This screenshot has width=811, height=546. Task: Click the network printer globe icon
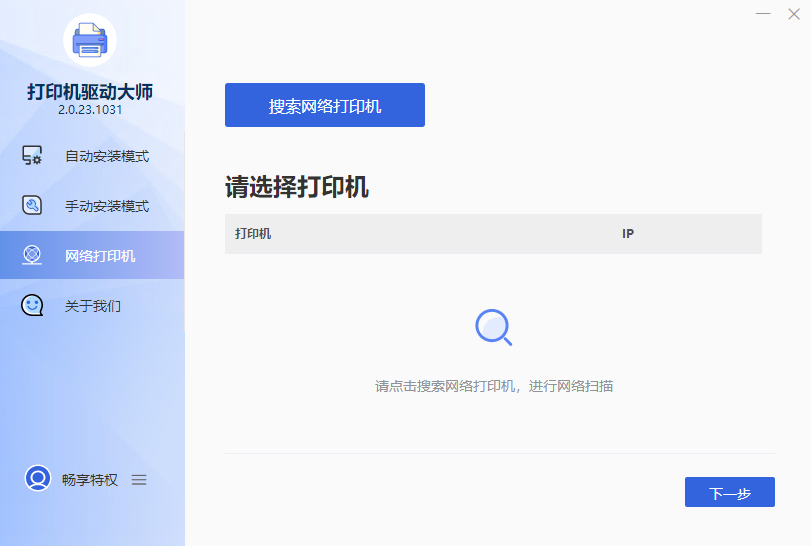(x=32, y=255)
